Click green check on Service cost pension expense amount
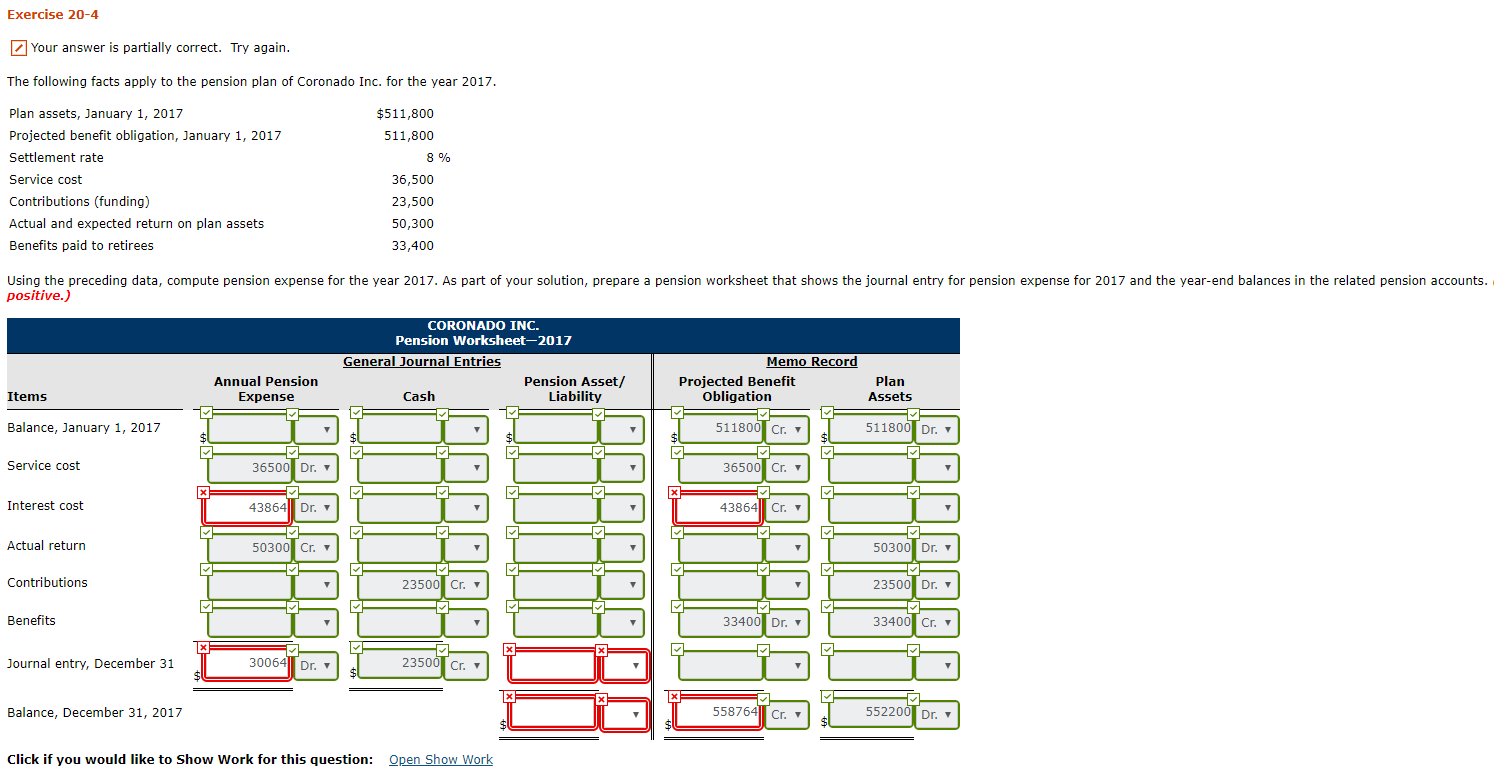Screen dimensions: 1494x784 coord(205,452)
